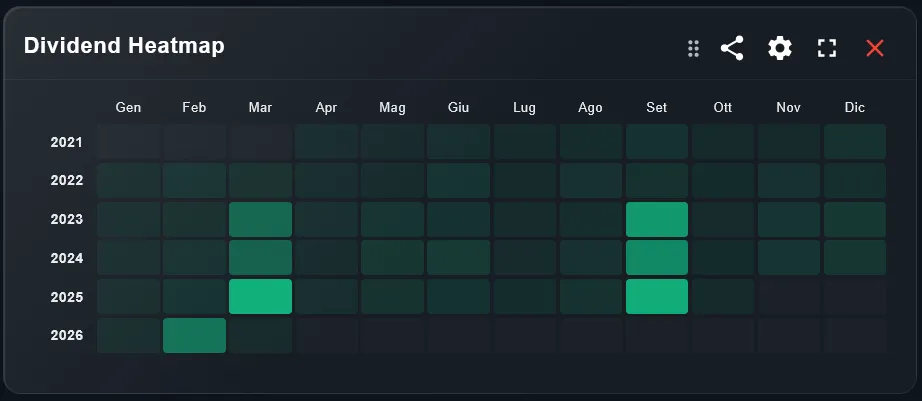
Task: Click the 'Lug' month header
Action: pyautogui.click(x=525, y=108)
